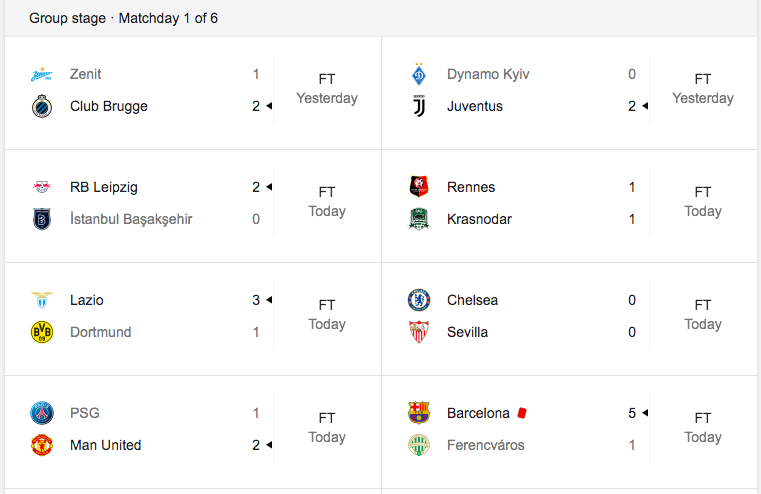
Task: Click the Chelsea club crest
Action: 419,300
